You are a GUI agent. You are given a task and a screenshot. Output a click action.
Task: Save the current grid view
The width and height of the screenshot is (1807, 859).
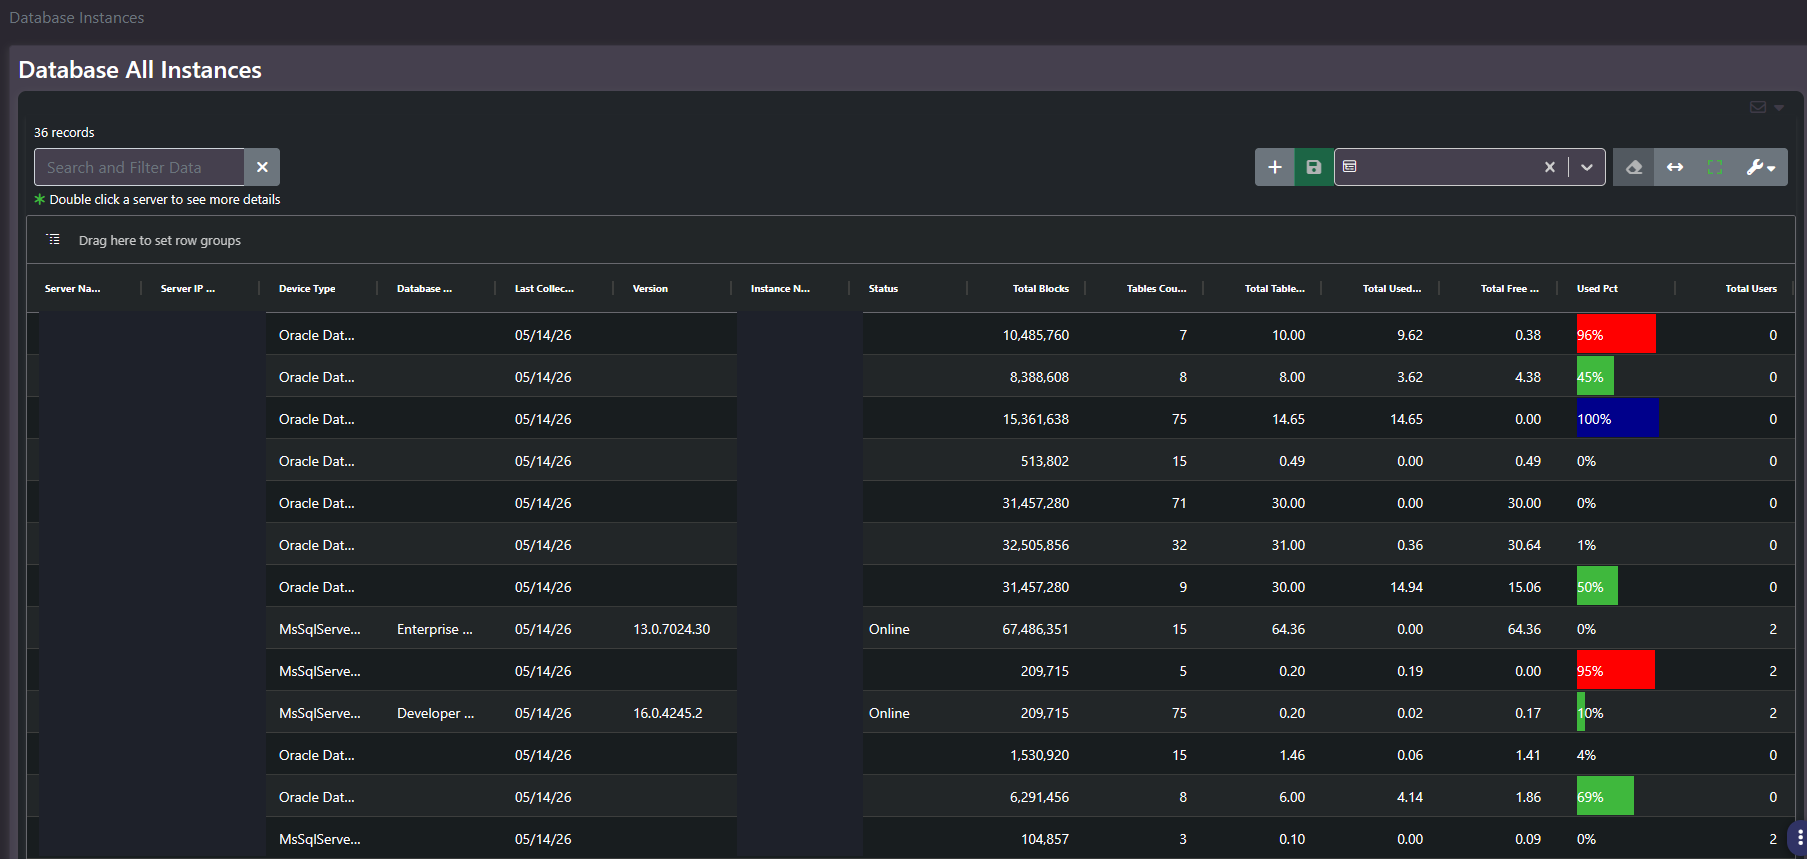coord(1314,167)
